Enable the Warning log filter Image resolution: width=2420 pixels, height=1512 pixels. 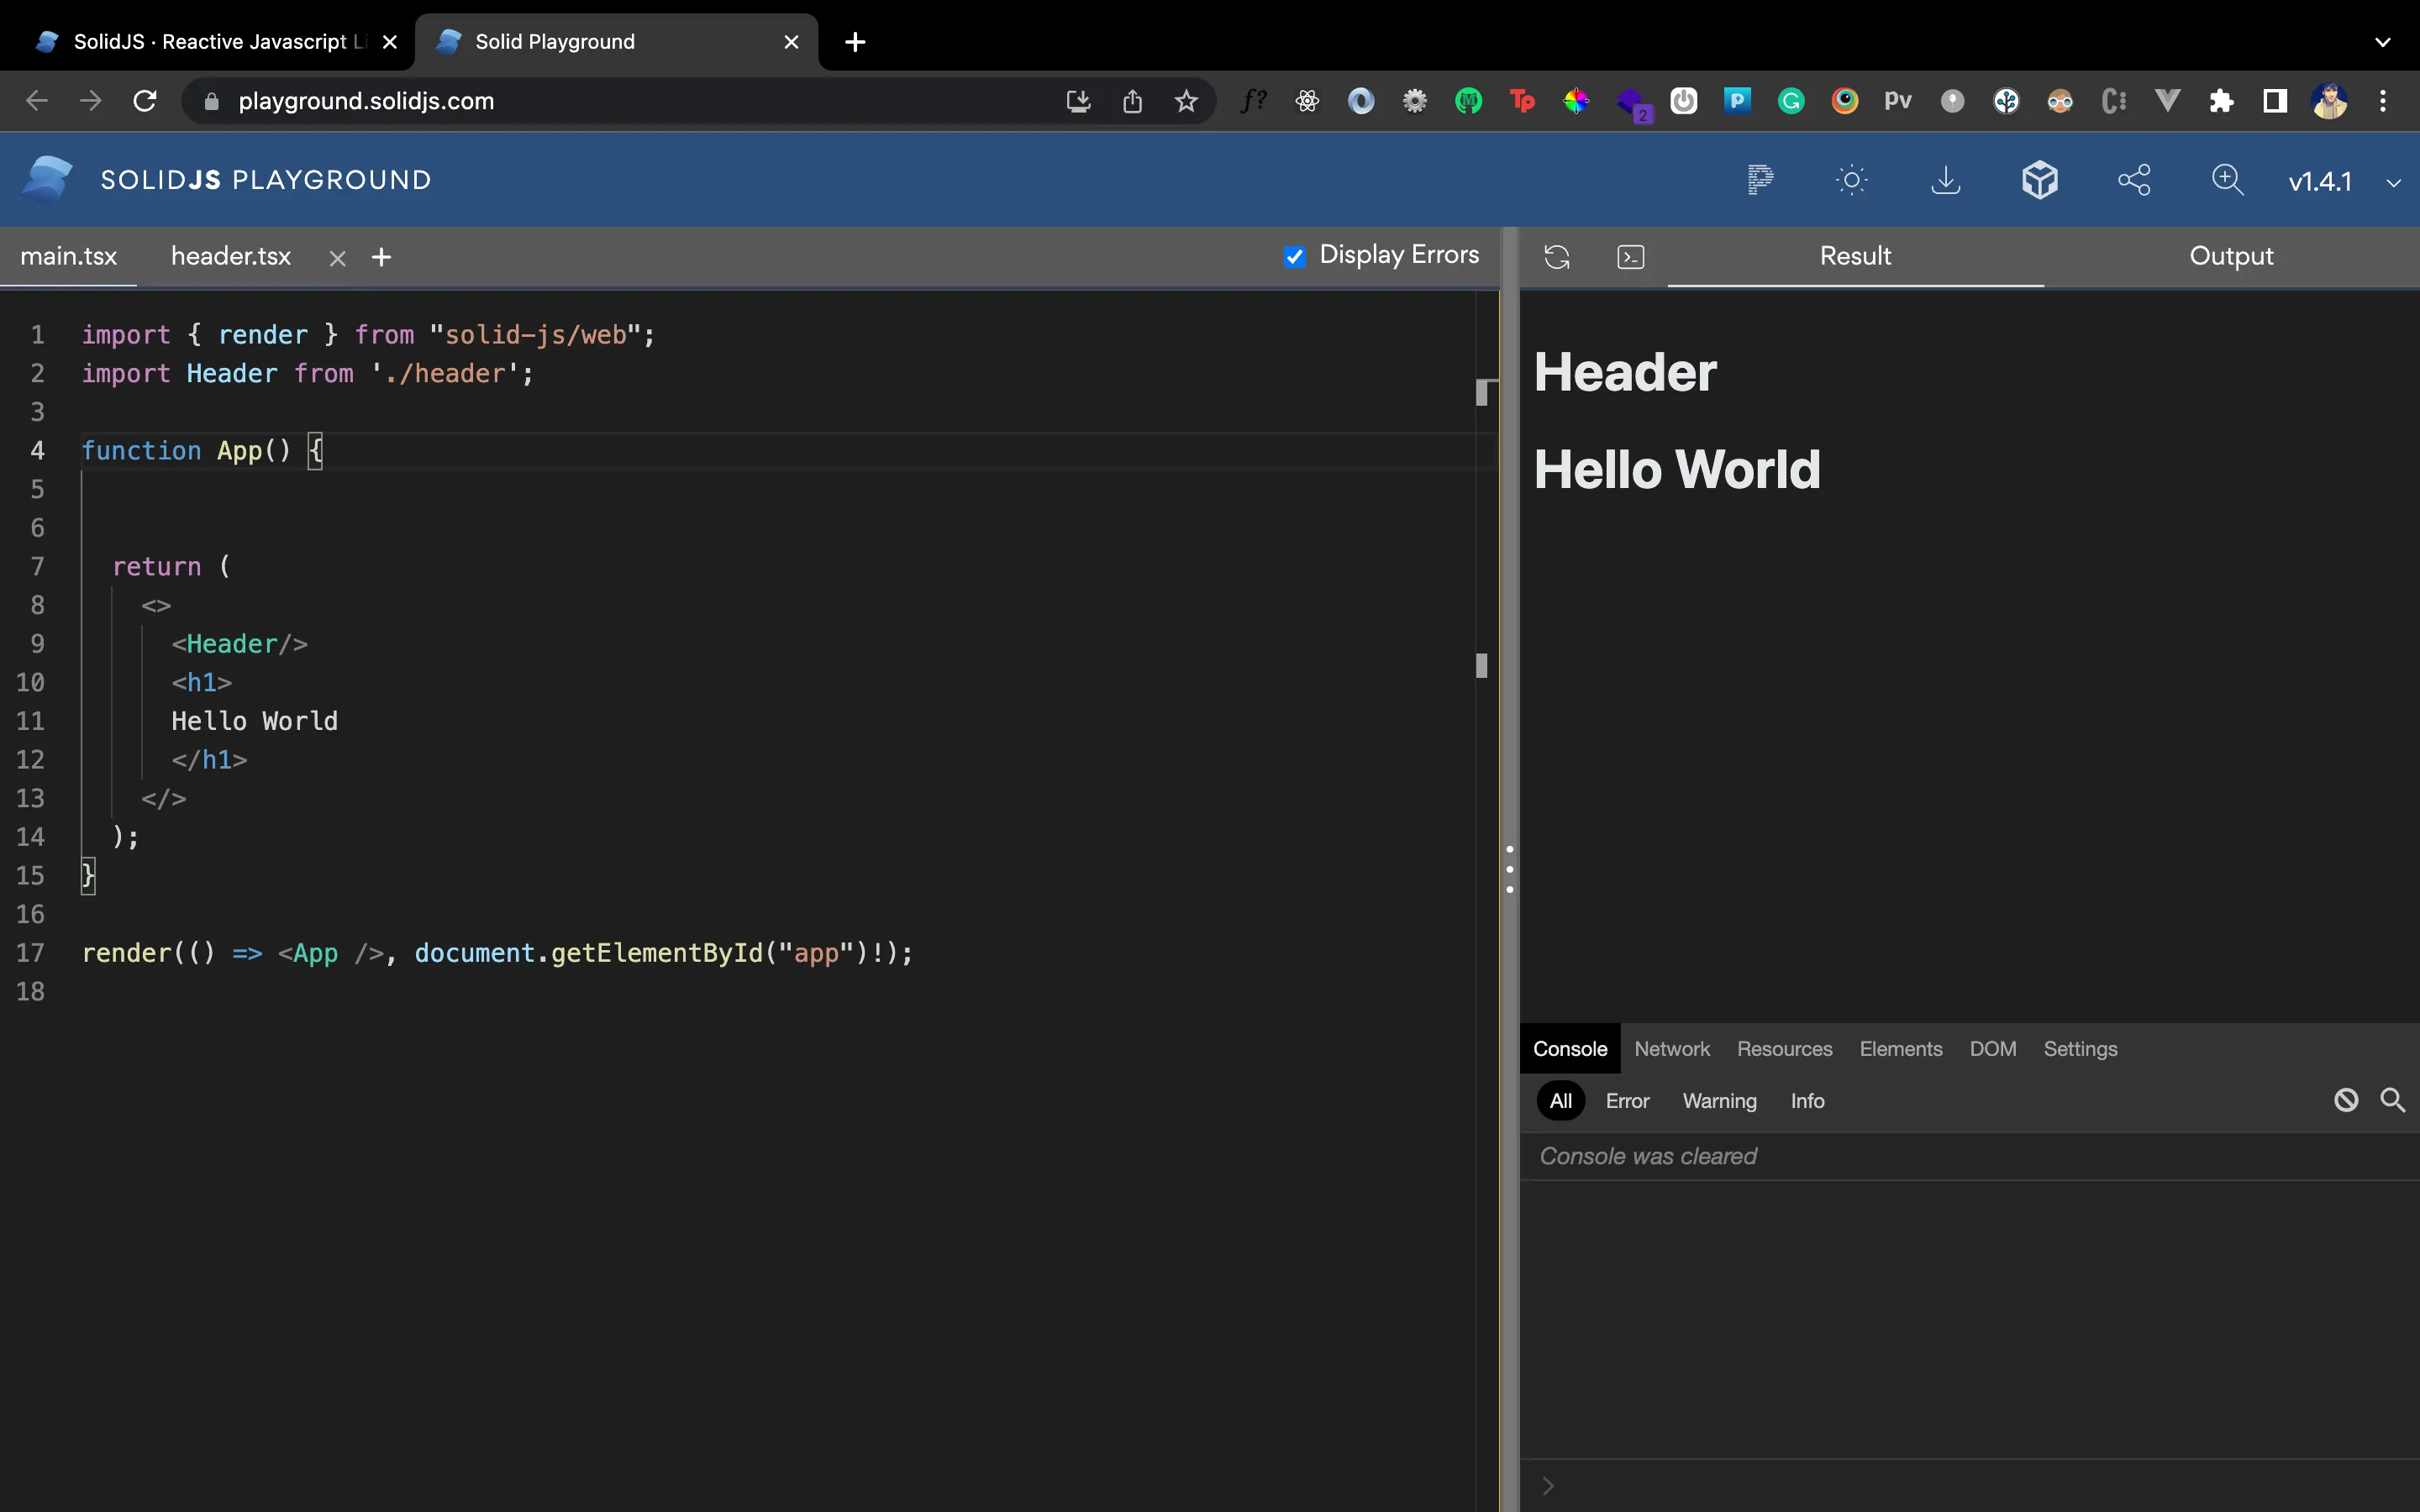(x=1719, y=1101)
